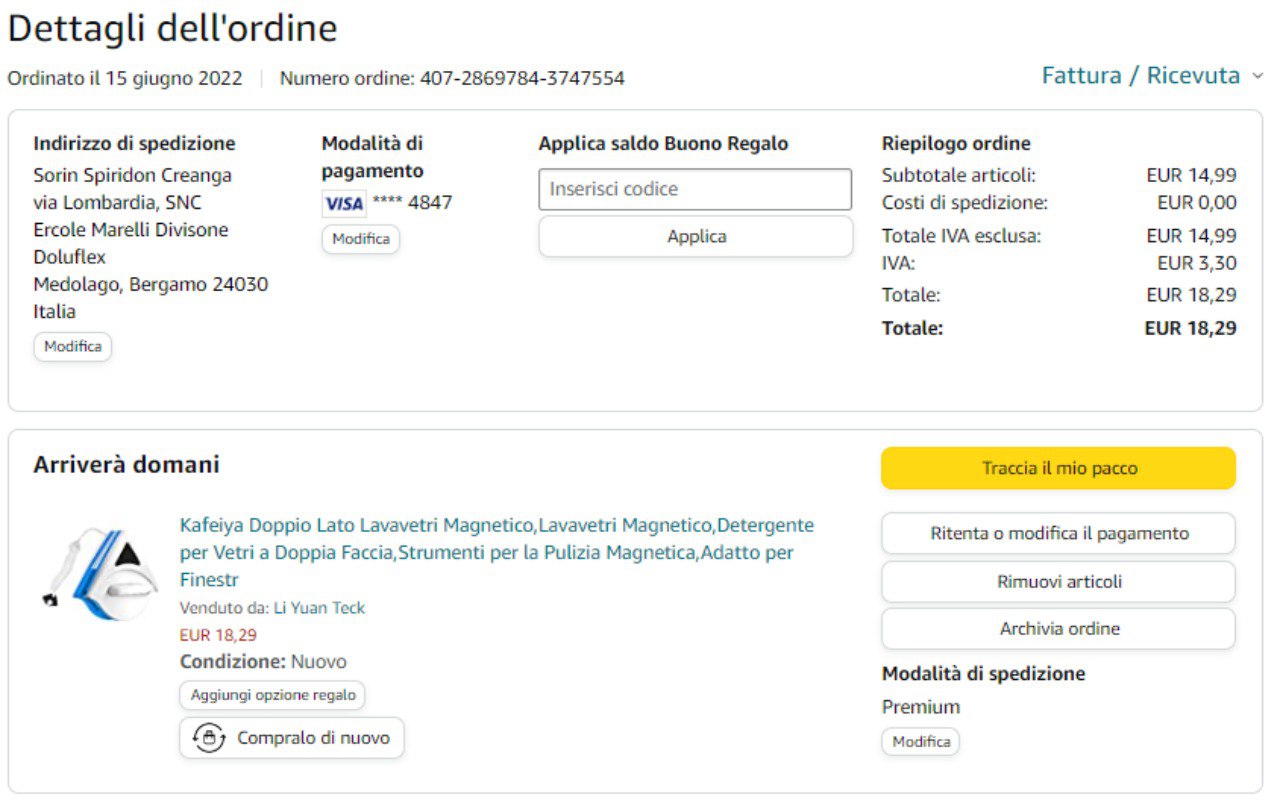The height and width of the screenshot is (809, 1280).
Task: Focus the Inserisci codice gift card field
Action: click(695, 189)
